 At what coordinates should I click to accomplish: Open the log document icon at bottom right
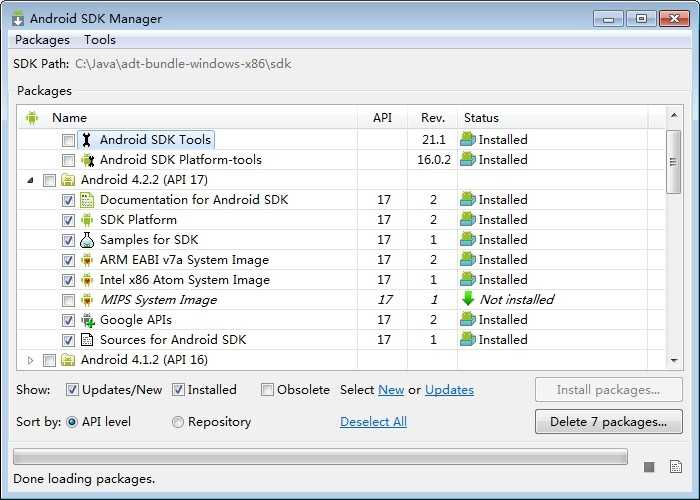(676, 467)
